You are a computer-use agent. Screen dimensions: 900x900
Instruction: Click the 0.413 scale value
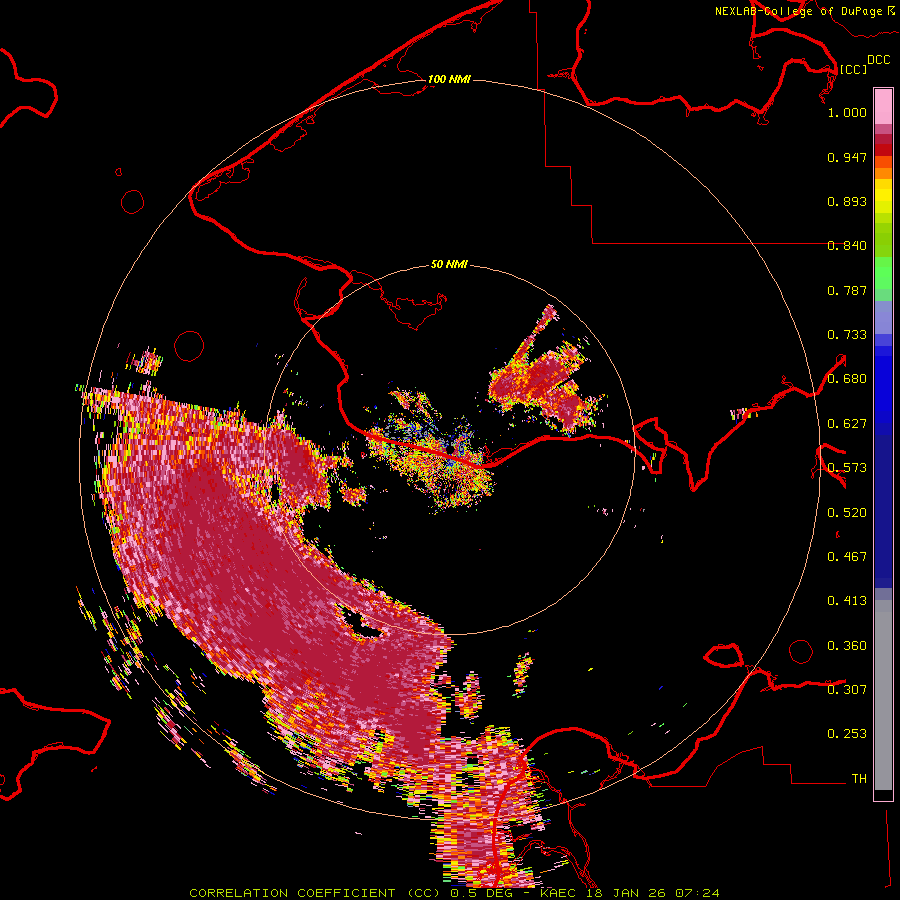[x=847, y=601]
